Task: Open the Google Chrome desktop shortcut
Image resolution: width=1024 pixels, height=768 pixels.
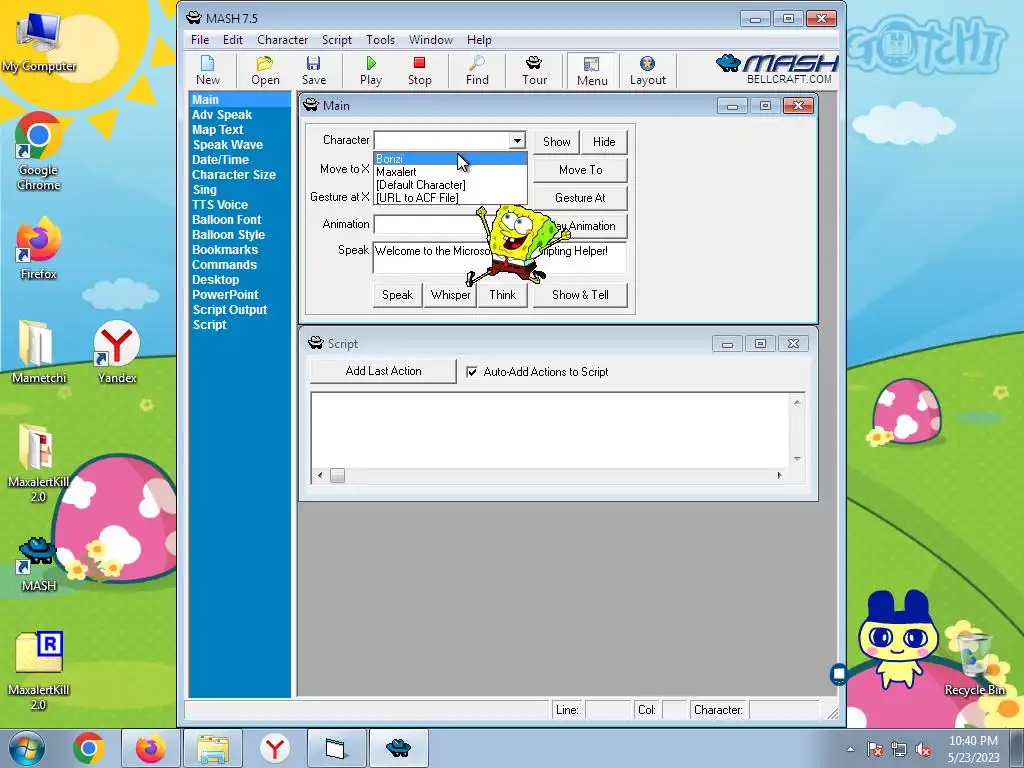Action: 39,152
